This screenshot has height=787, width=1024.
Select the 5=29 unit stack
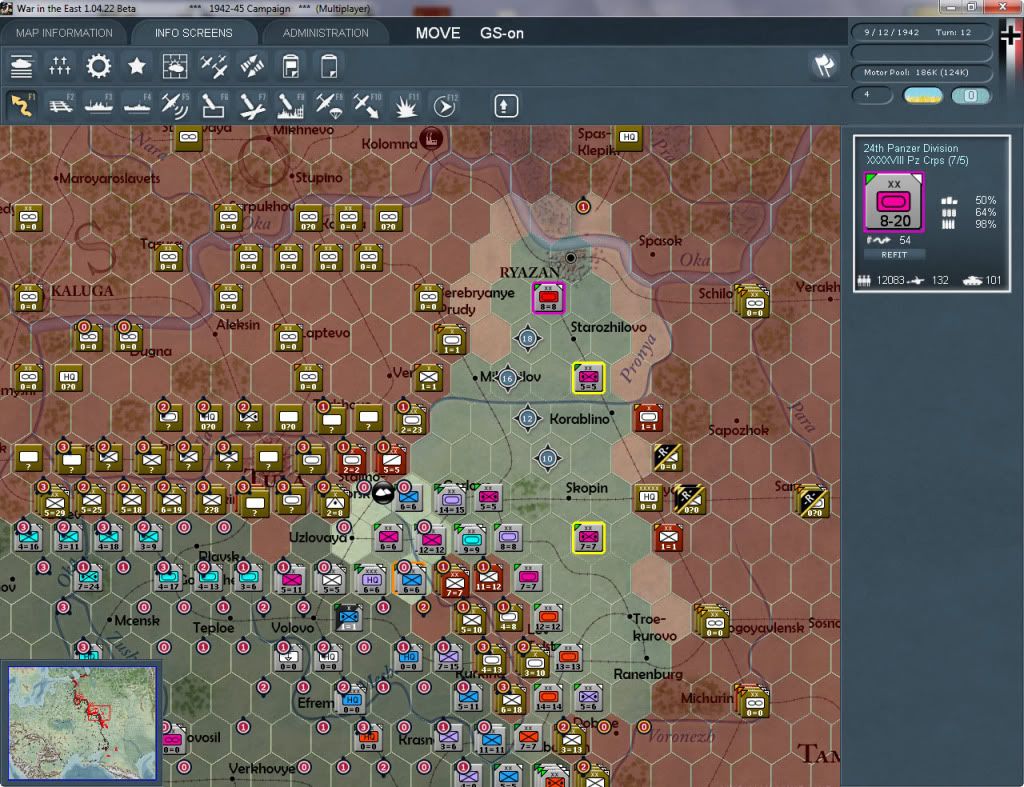click(x=54, y=502)
